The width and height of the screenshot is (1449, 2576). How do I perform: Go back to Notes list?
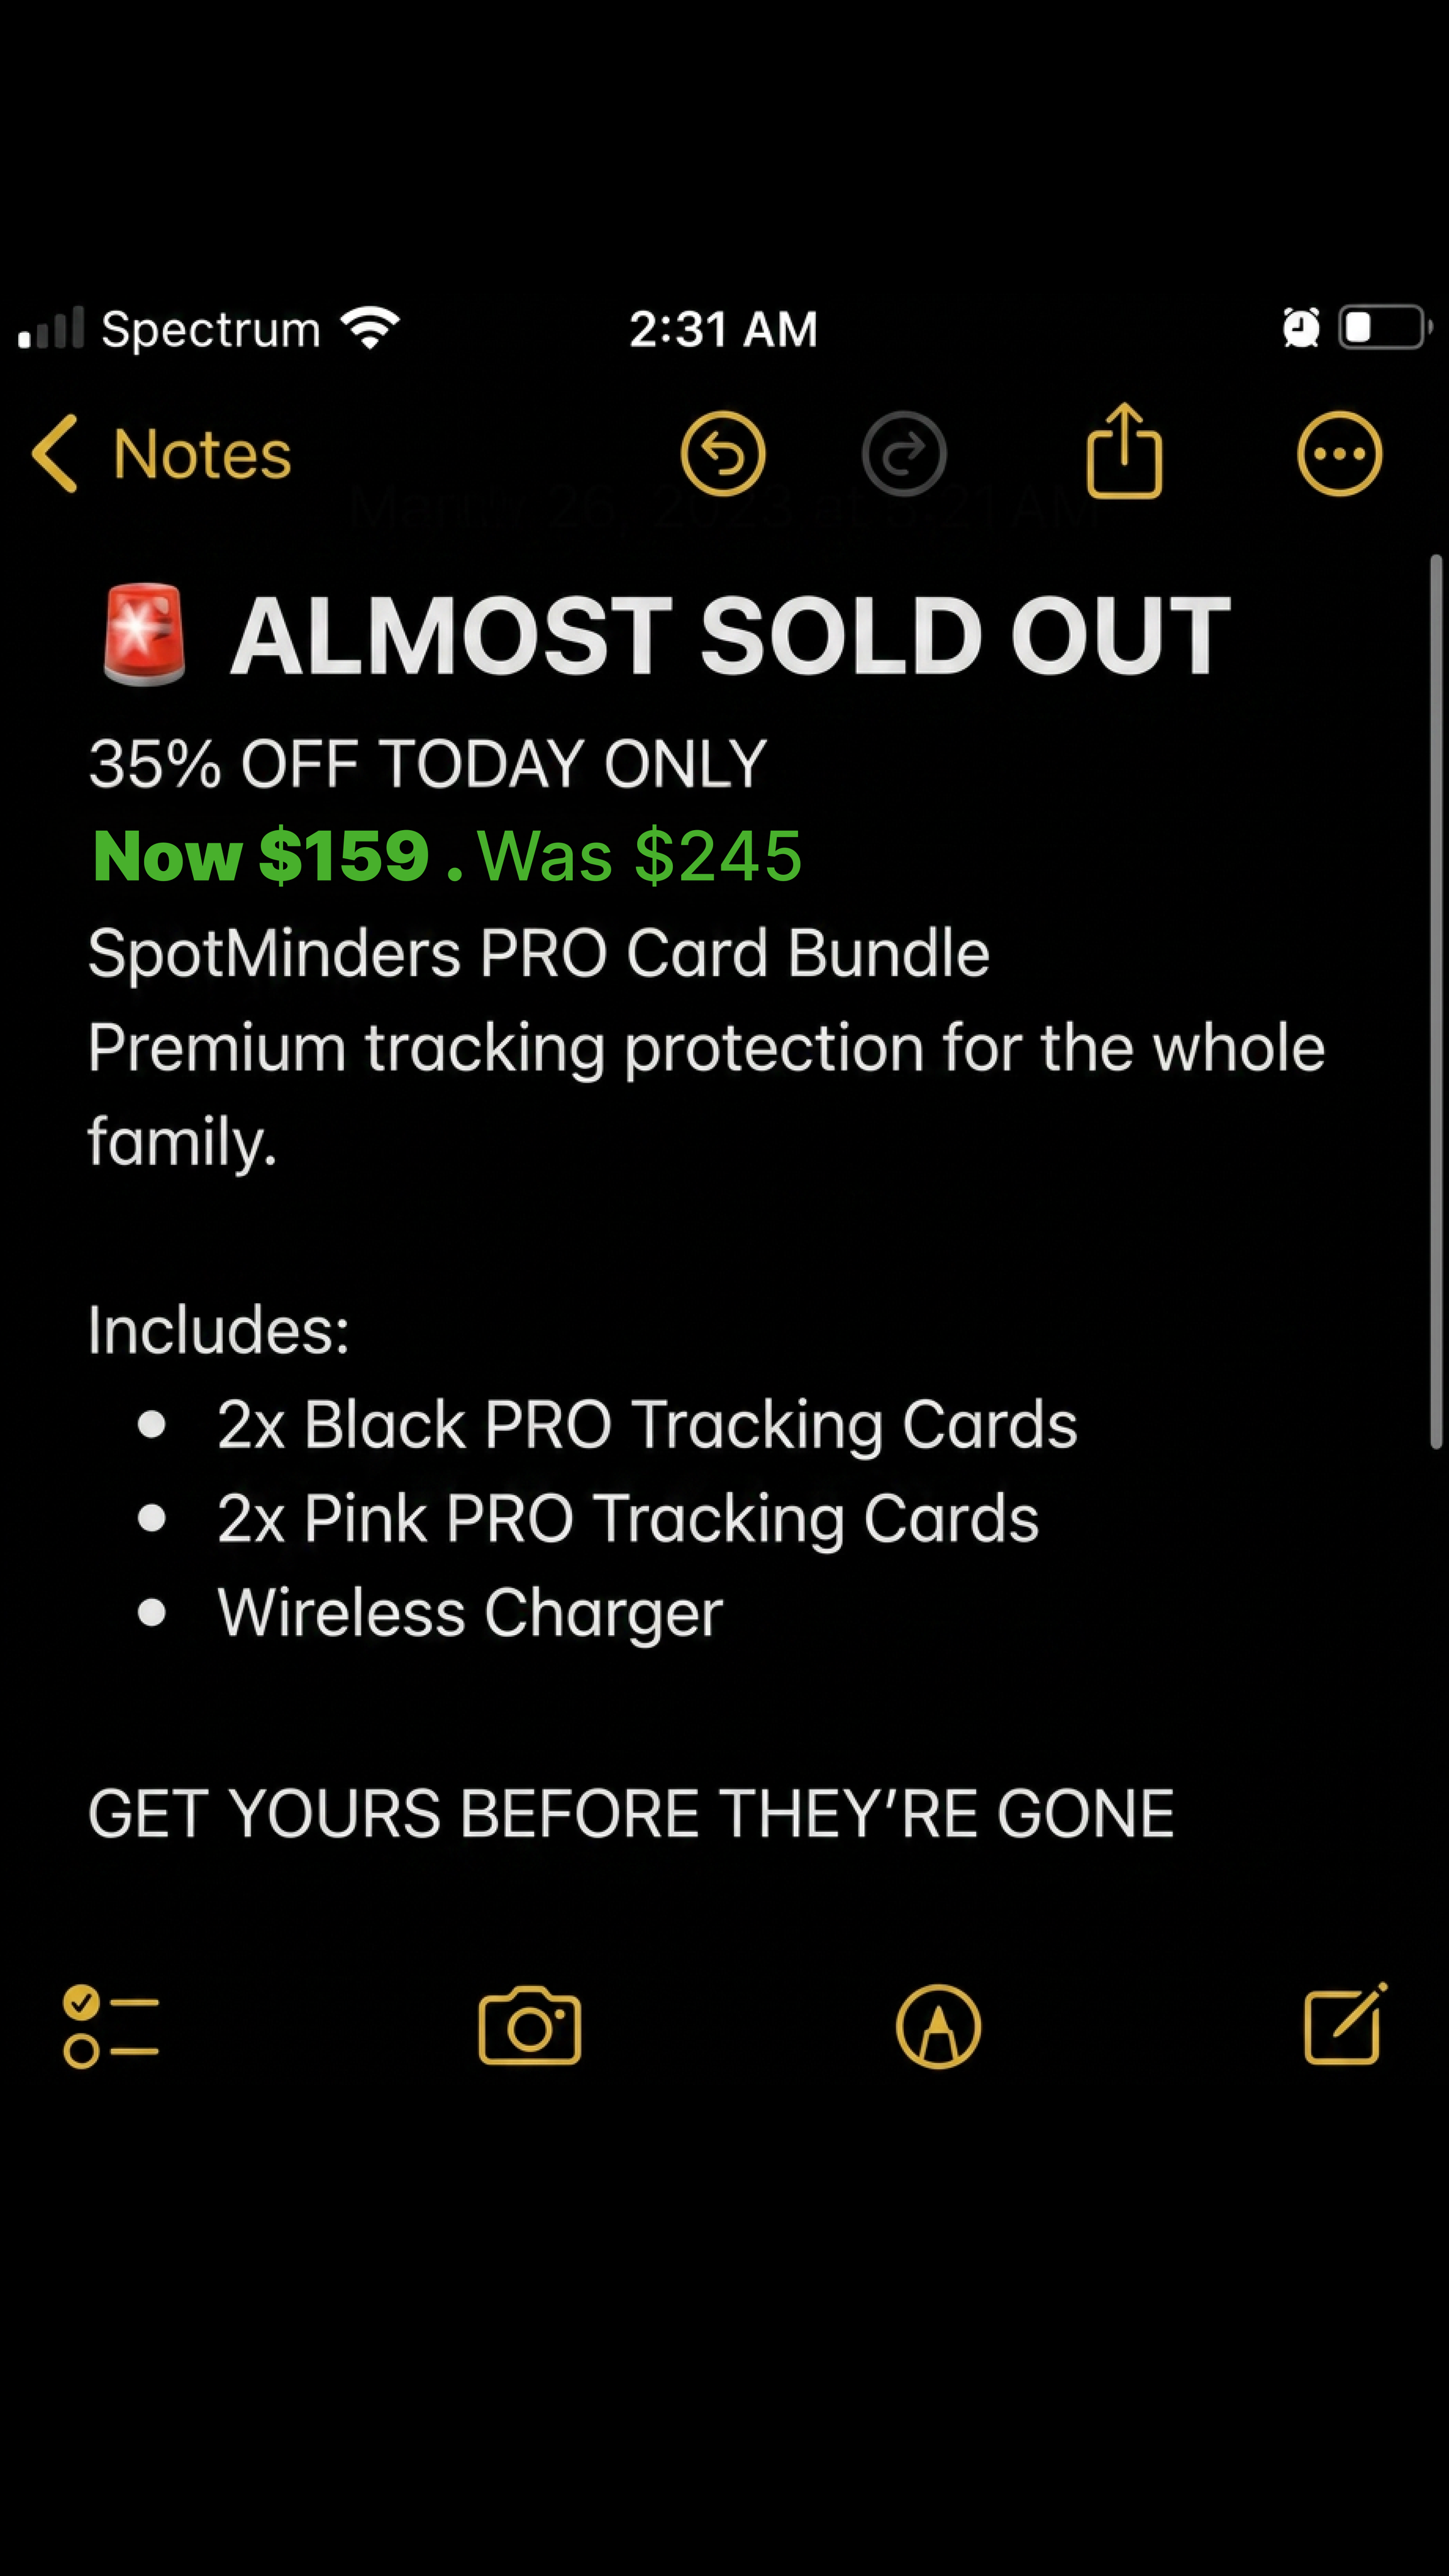pyautogui.click(x=162, y=454)
